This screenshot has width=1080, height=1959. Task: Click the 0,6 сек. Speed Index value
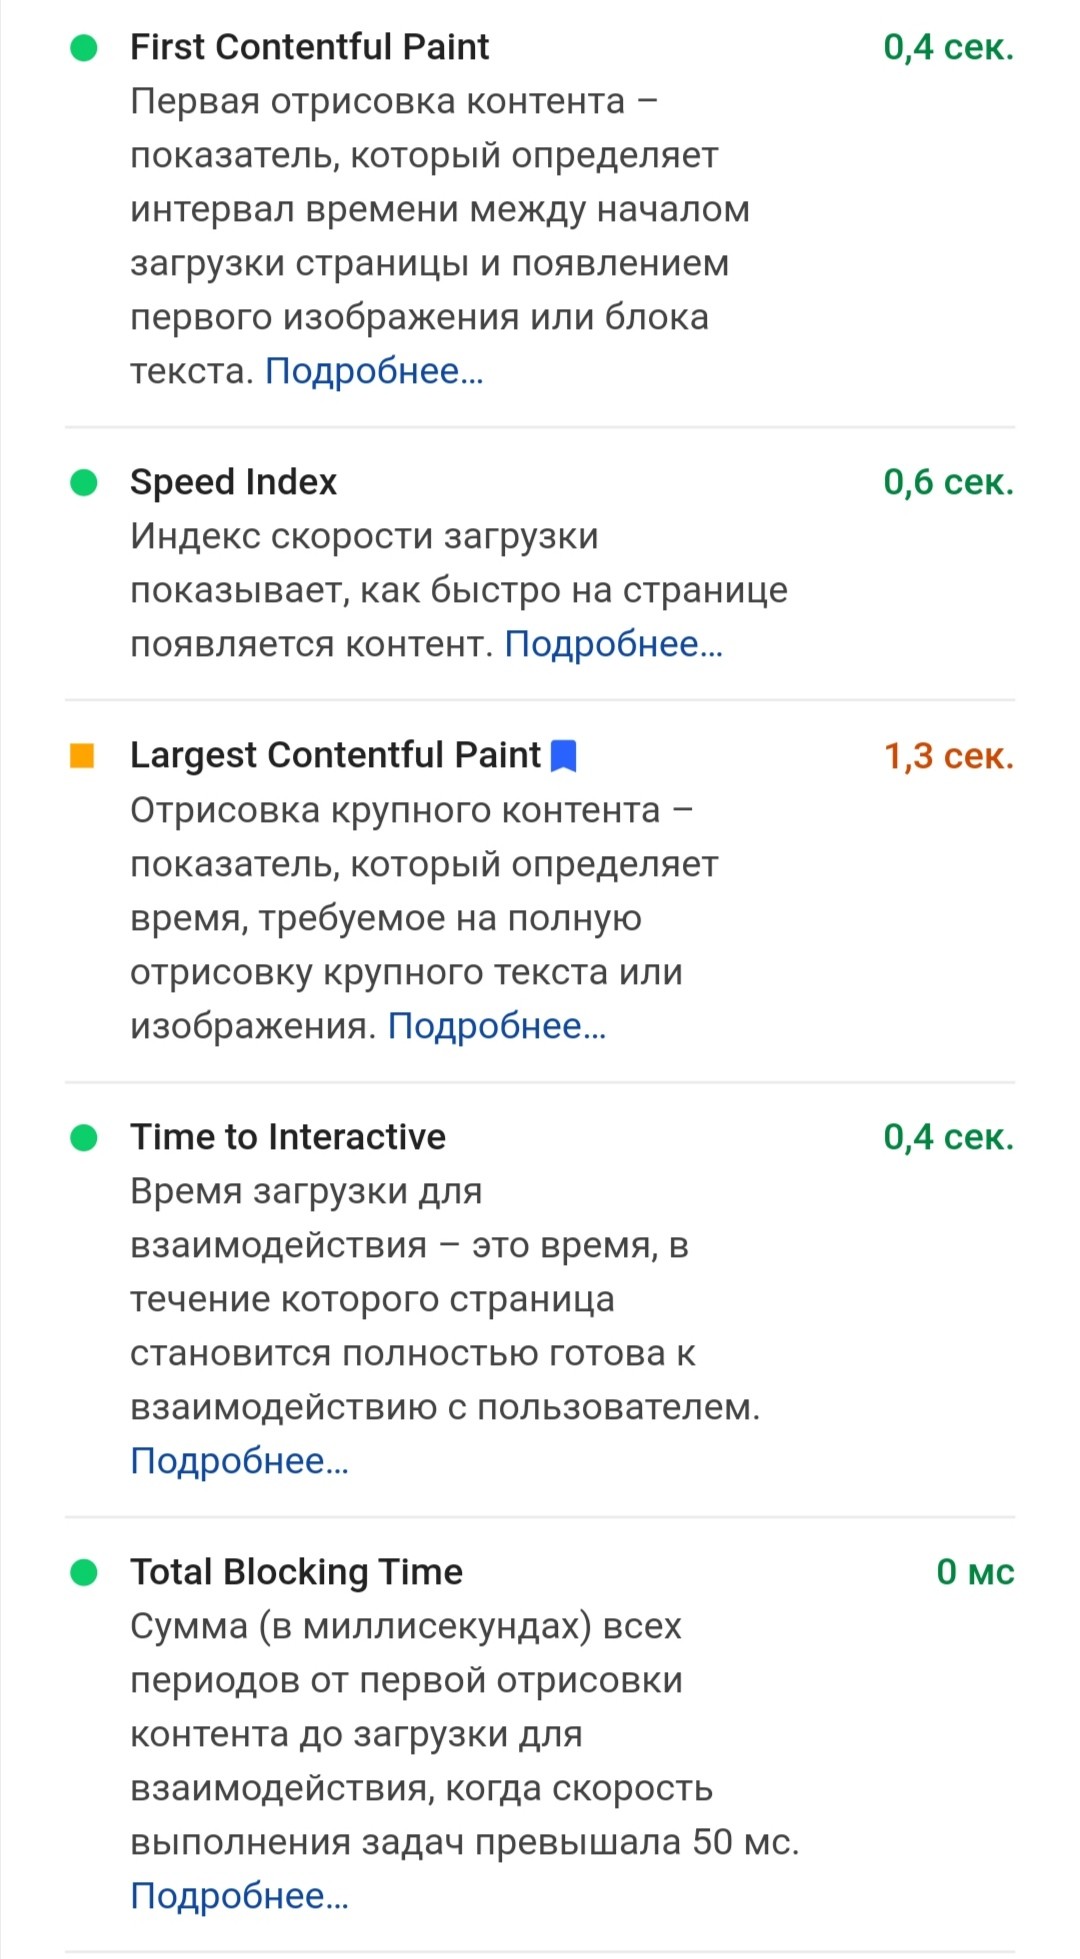point(949,482)
